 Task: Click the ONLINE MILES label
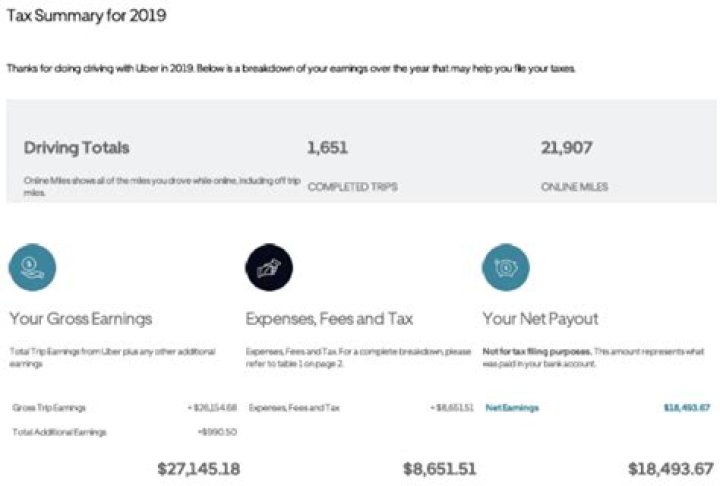[x=577, y=187]
